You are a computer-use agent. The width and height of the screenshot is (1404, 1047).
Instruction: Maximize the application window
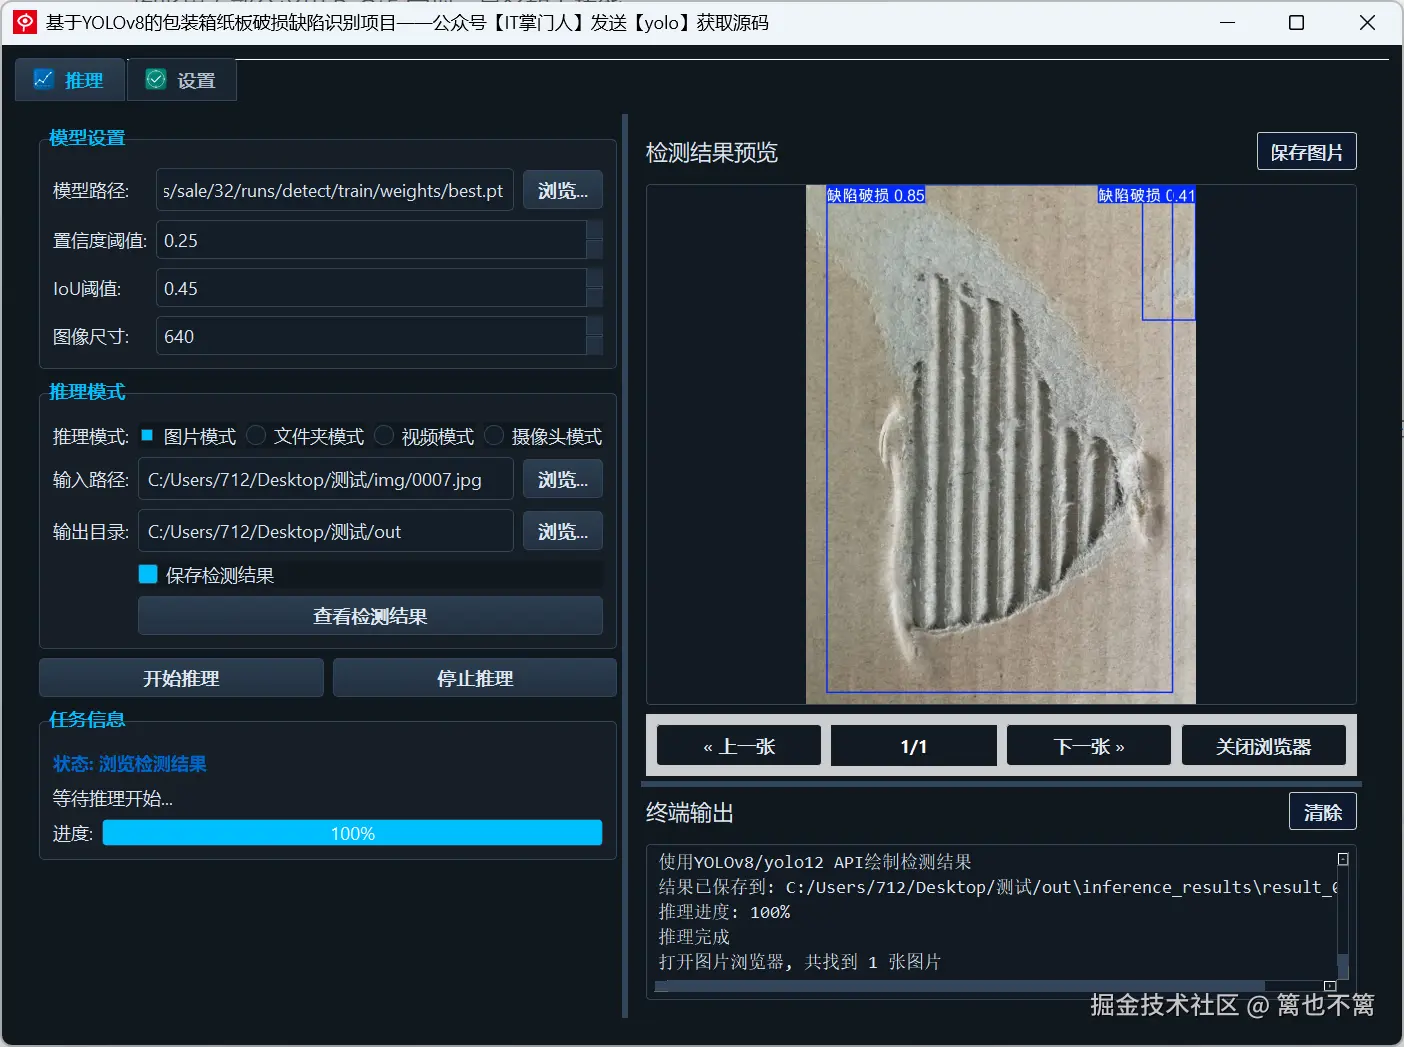[1296, 22]
